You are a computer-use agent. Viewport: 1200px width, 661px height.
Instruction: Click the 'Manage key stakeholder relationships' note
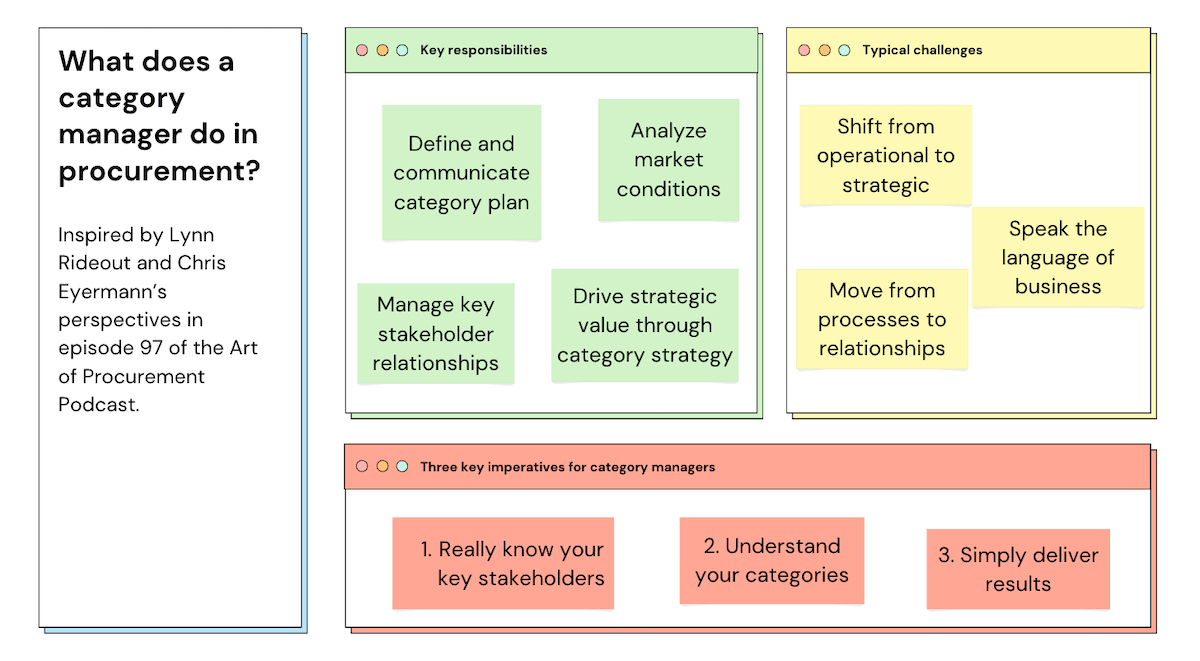pos(435,334)
